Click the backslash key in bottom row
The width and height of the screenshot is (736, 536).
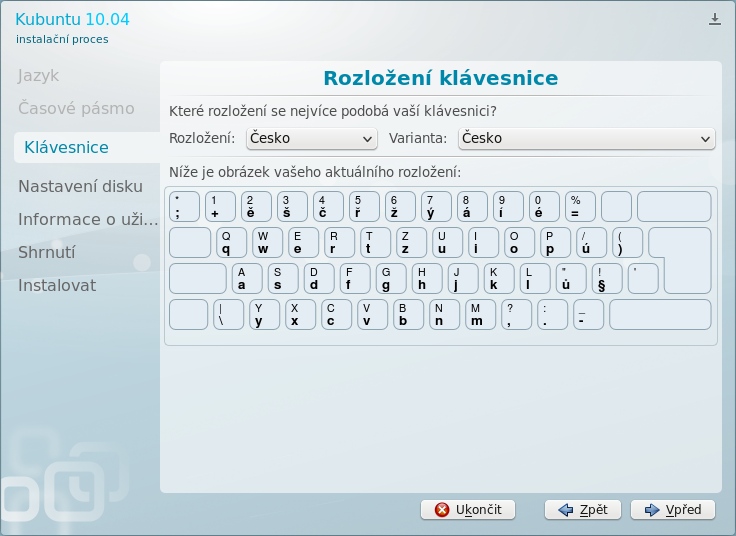229,315
